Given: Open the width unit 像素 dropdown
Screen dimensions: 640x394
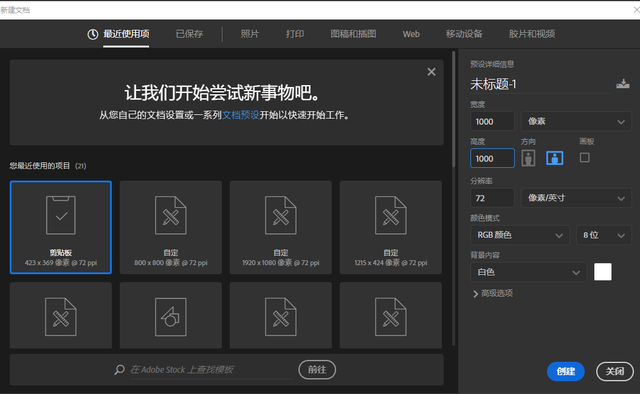Looking at the screenshot, I should [x=576, y=122].
